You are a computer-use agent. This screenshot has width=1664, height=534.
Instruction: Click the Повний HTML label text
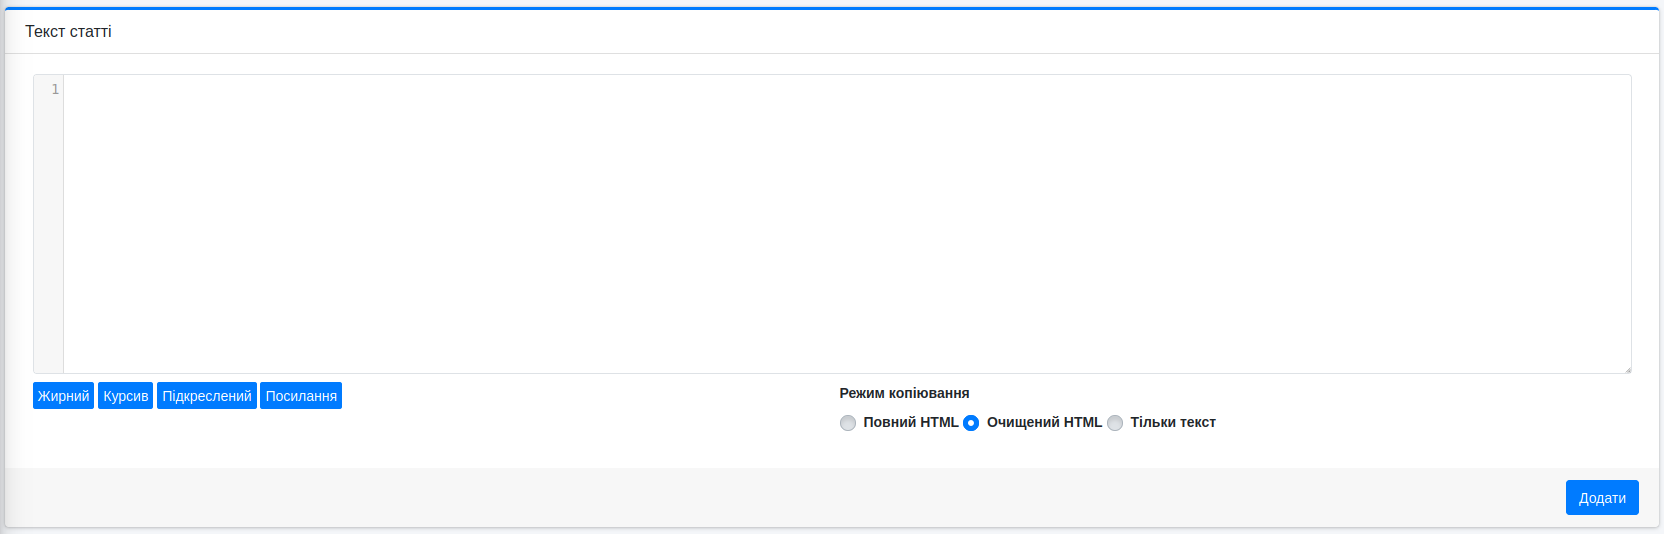pos(910,422)
